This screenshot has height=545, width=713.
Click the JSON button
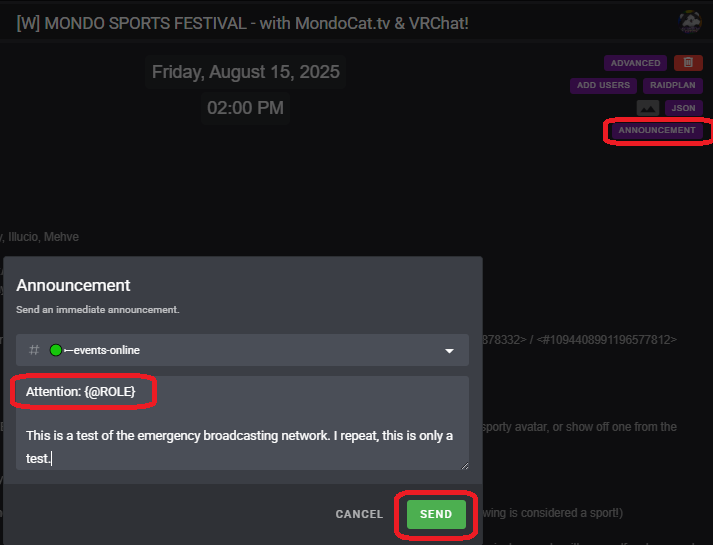[683, 108]
